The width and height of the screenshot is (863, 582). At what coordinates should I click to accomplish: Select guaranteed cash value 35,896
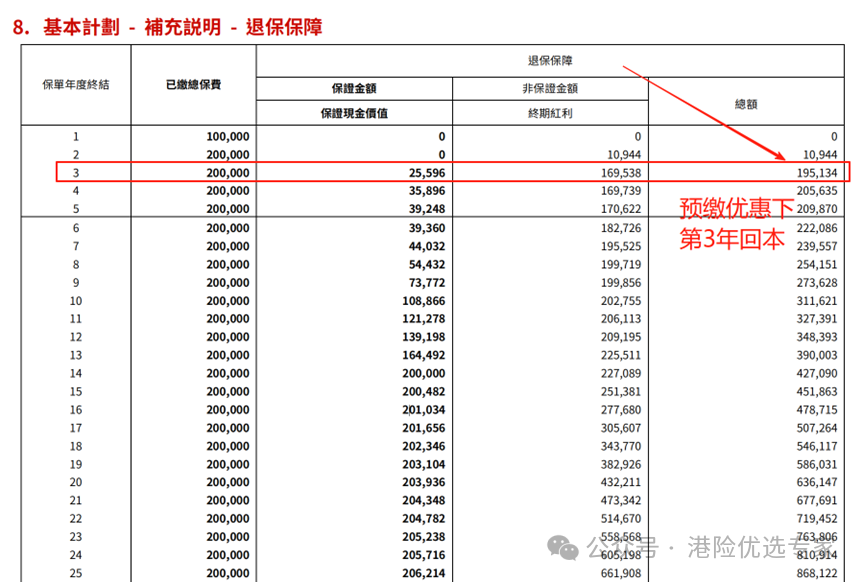427,191
